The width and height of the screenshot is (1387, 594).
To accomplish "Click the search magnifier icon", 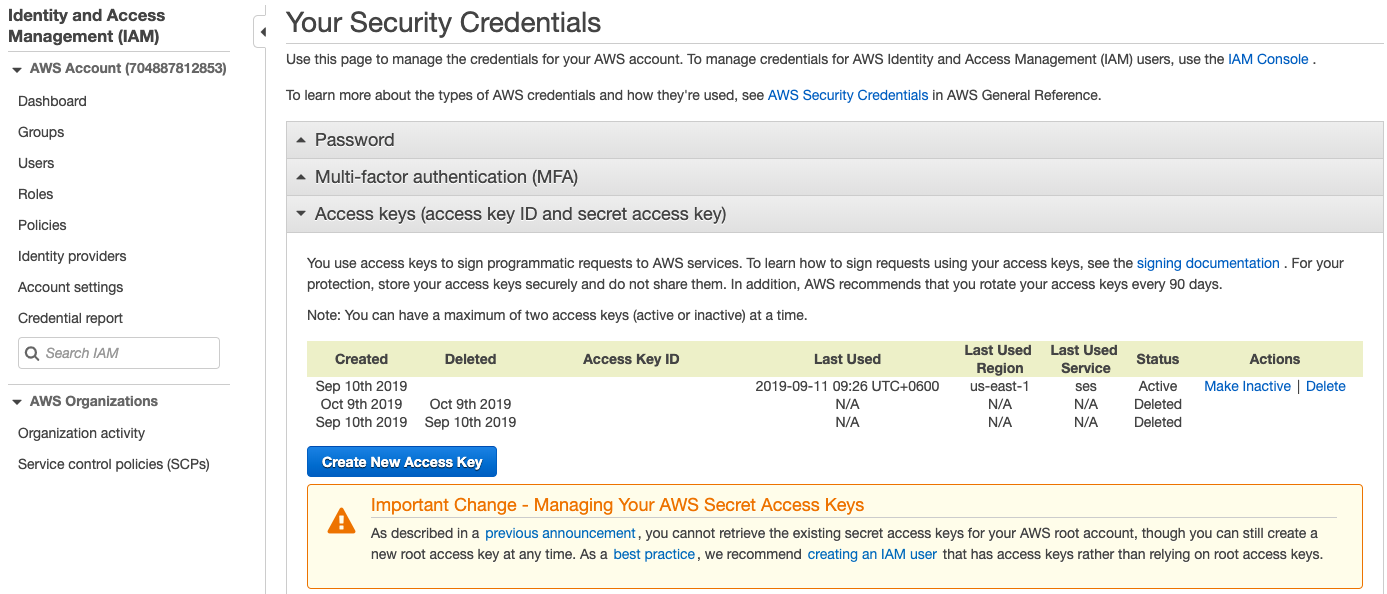I will coord(32,353).
